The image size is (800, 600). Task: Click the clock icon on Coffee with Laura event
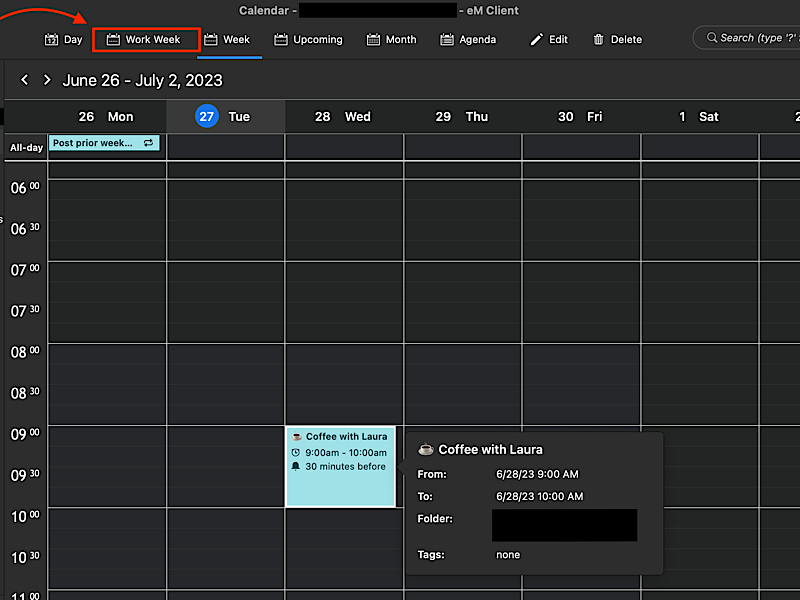[x=295, y=451]
